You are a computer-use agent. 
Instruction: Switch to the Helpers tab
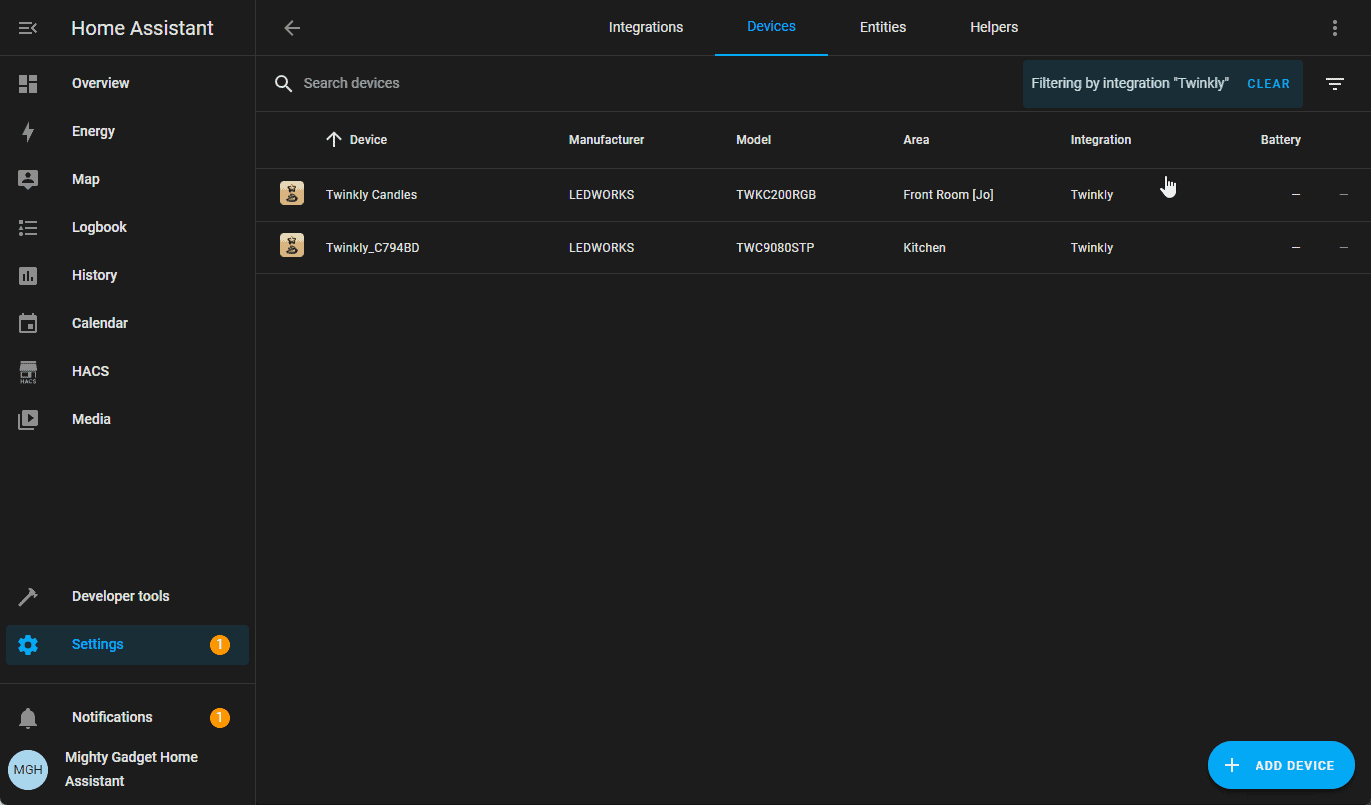click(994, 28)
